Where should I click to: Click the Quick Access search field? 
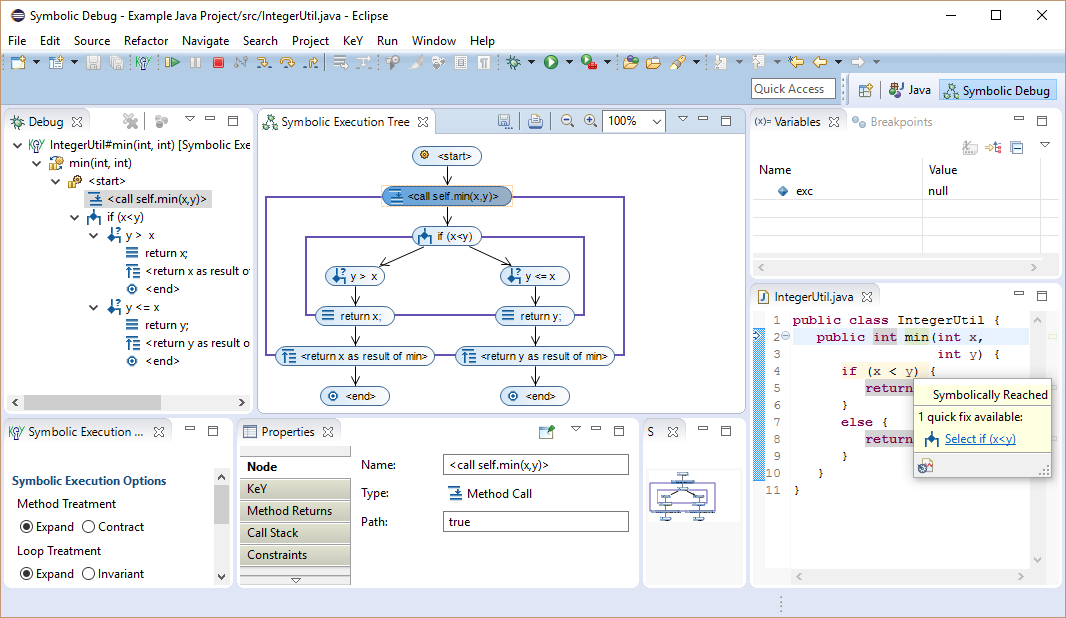click(793, 89)
